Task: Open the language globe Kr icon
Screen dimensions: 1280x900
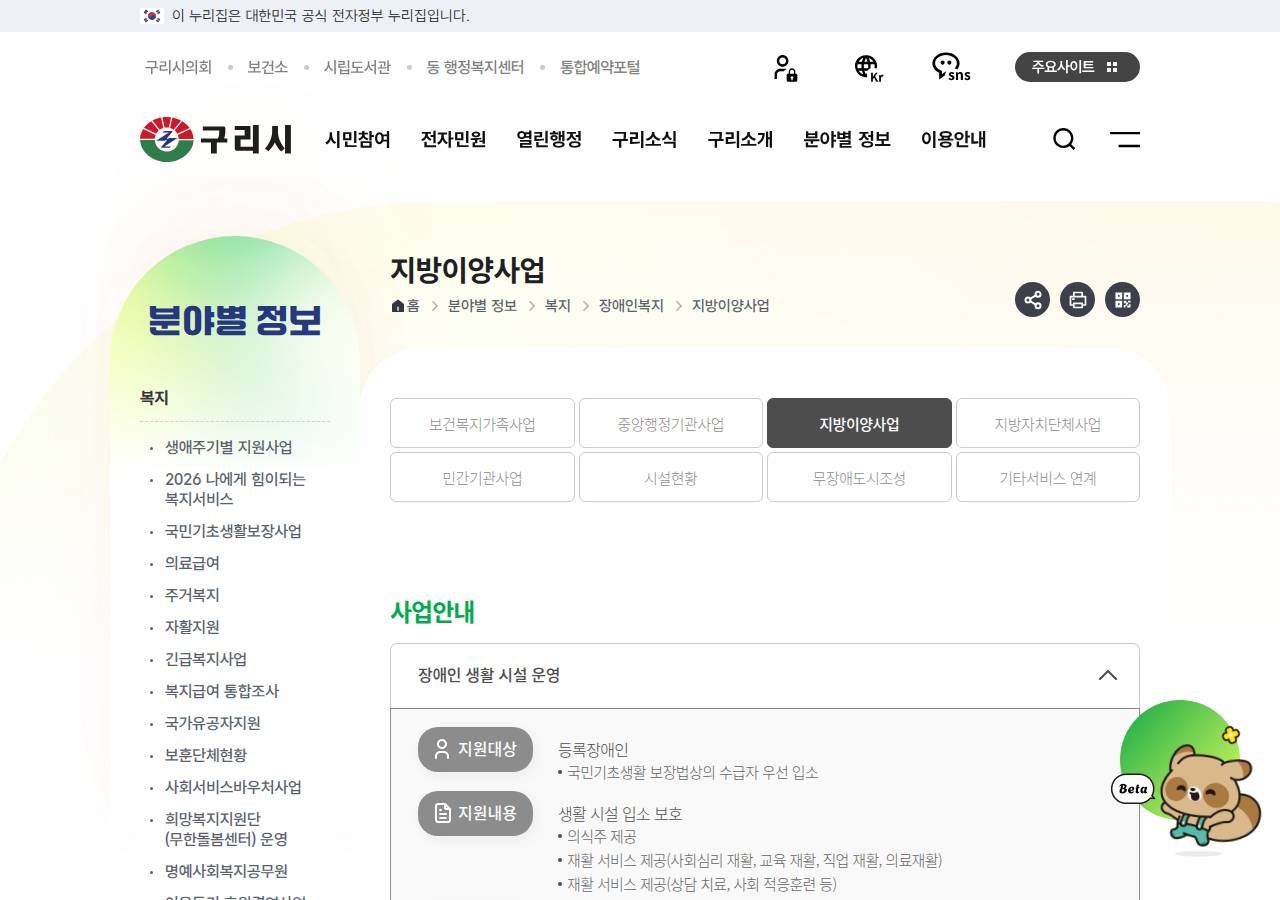Action: [868, 68]
